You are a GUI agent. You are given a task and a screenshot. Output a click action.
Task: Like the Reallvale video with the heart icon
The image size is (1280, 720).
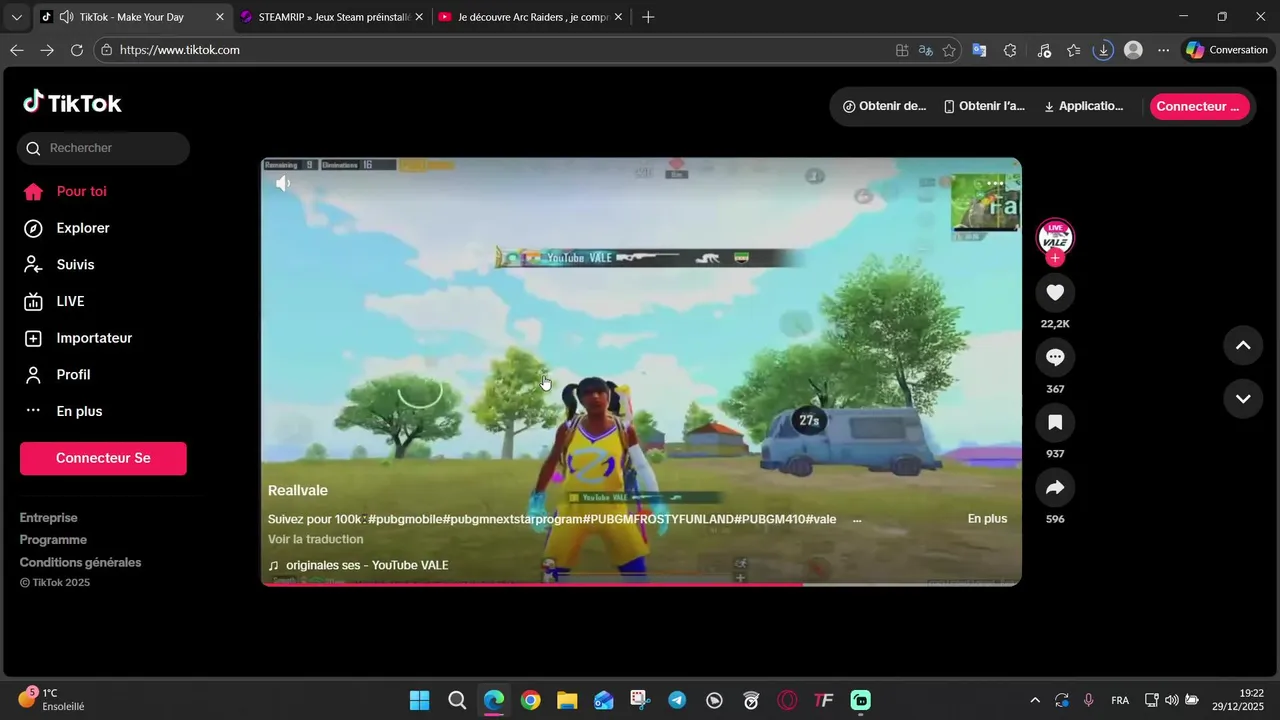click(x=1055, y=292)
